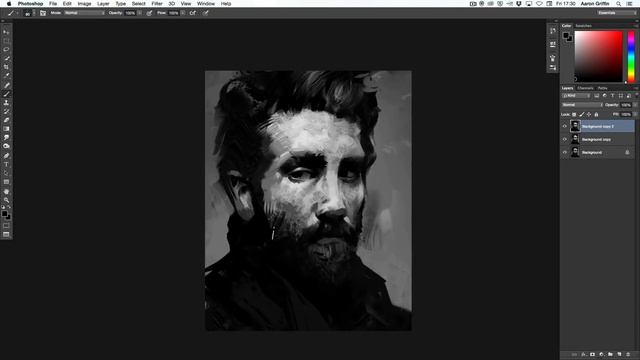Select the Horizontal Type tool

coord(6,164)
